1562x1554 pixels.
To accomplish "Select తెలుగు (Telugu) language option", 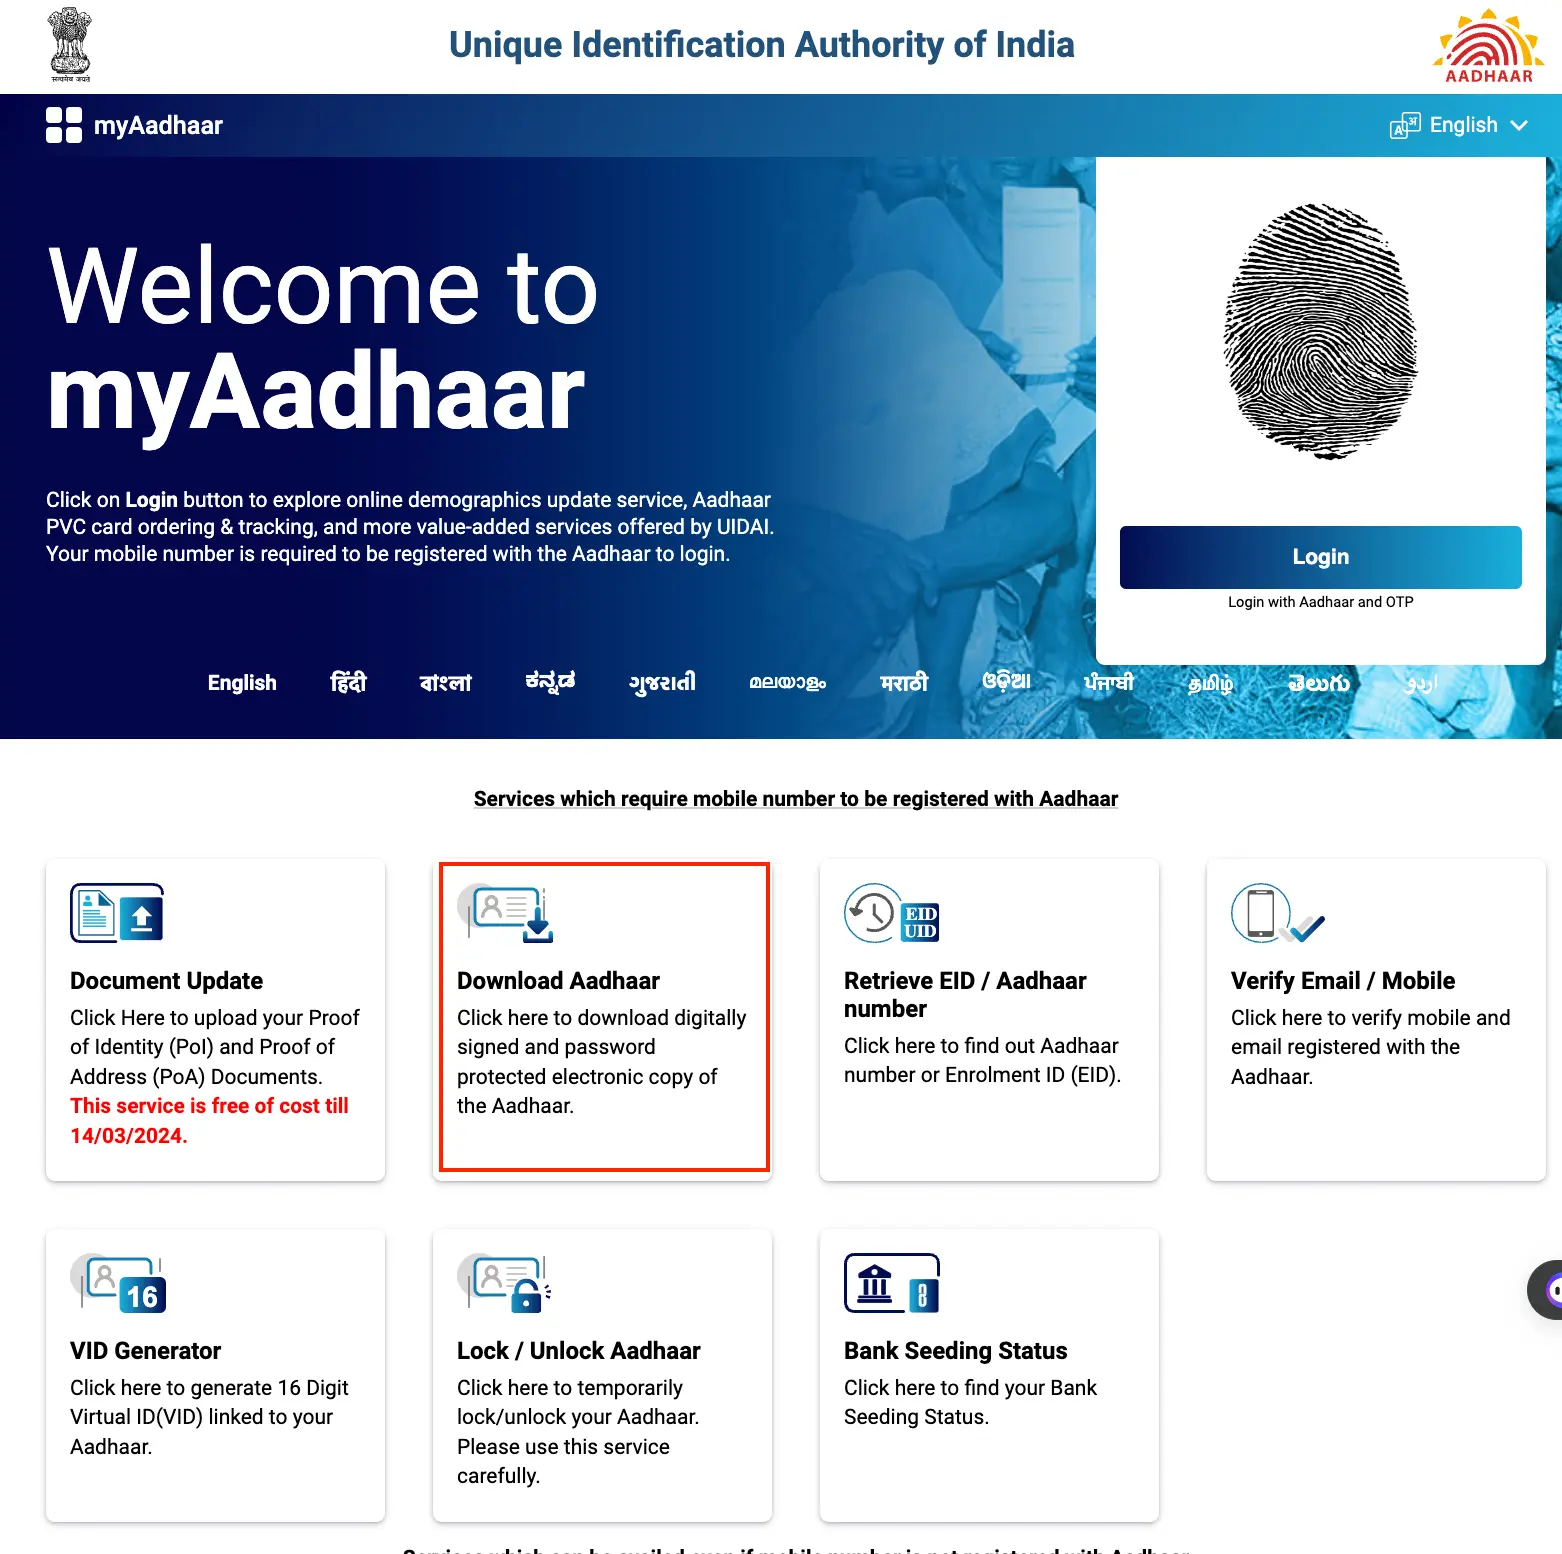I will coord(1319,683).
